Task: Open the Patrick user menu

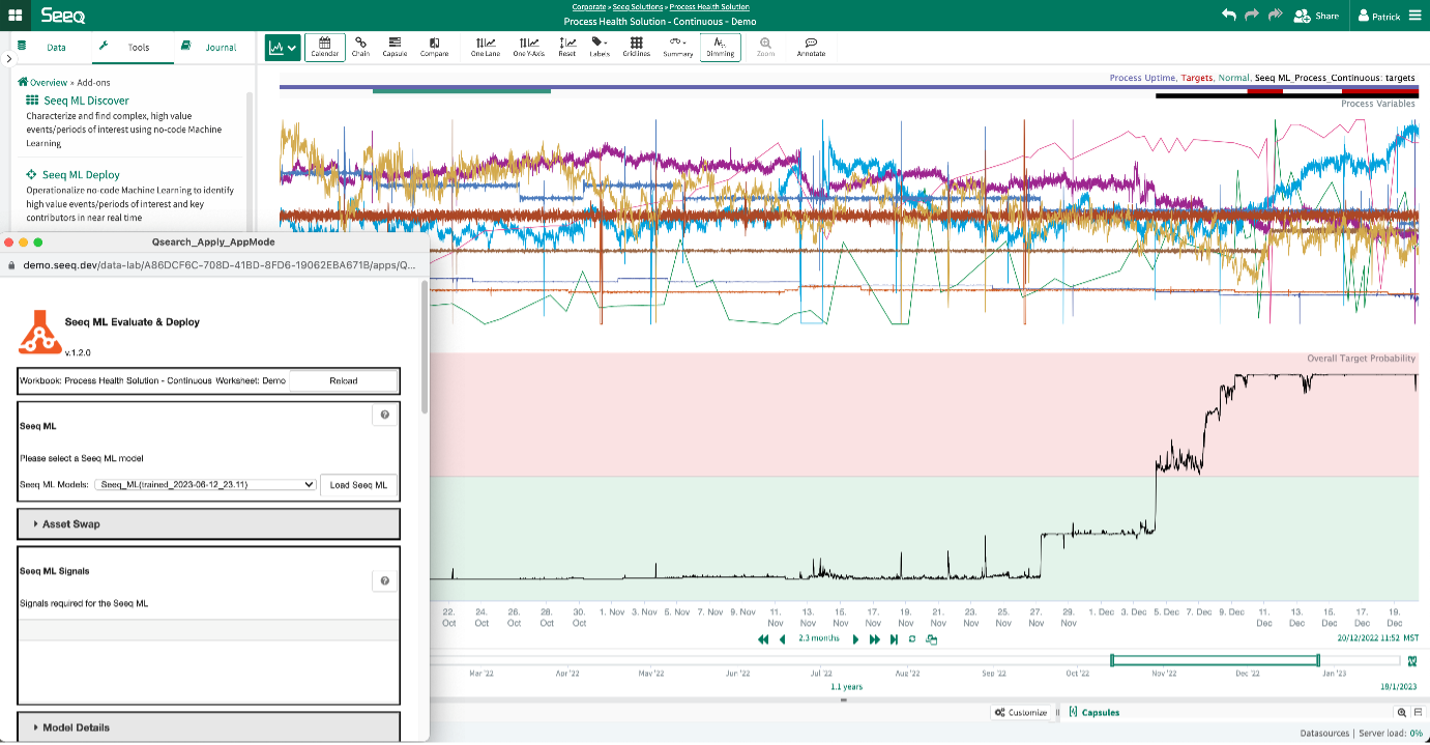Action: tap(1380, 16)
